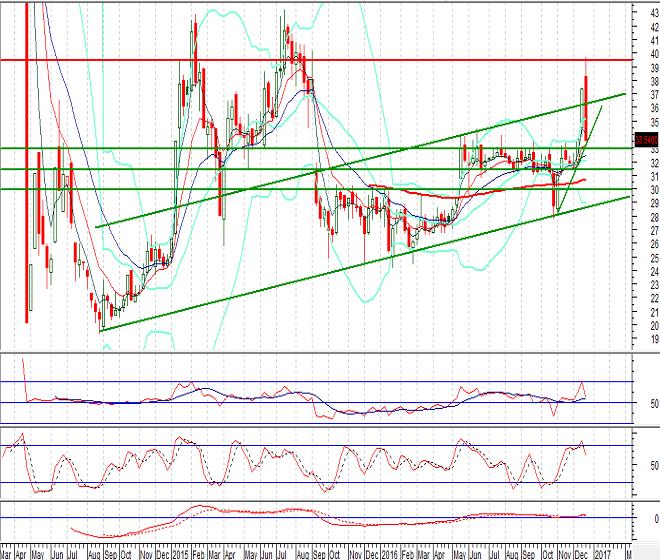Click the 22 price axis label
The width and height of the screenshot is (660, 560).
655,299
